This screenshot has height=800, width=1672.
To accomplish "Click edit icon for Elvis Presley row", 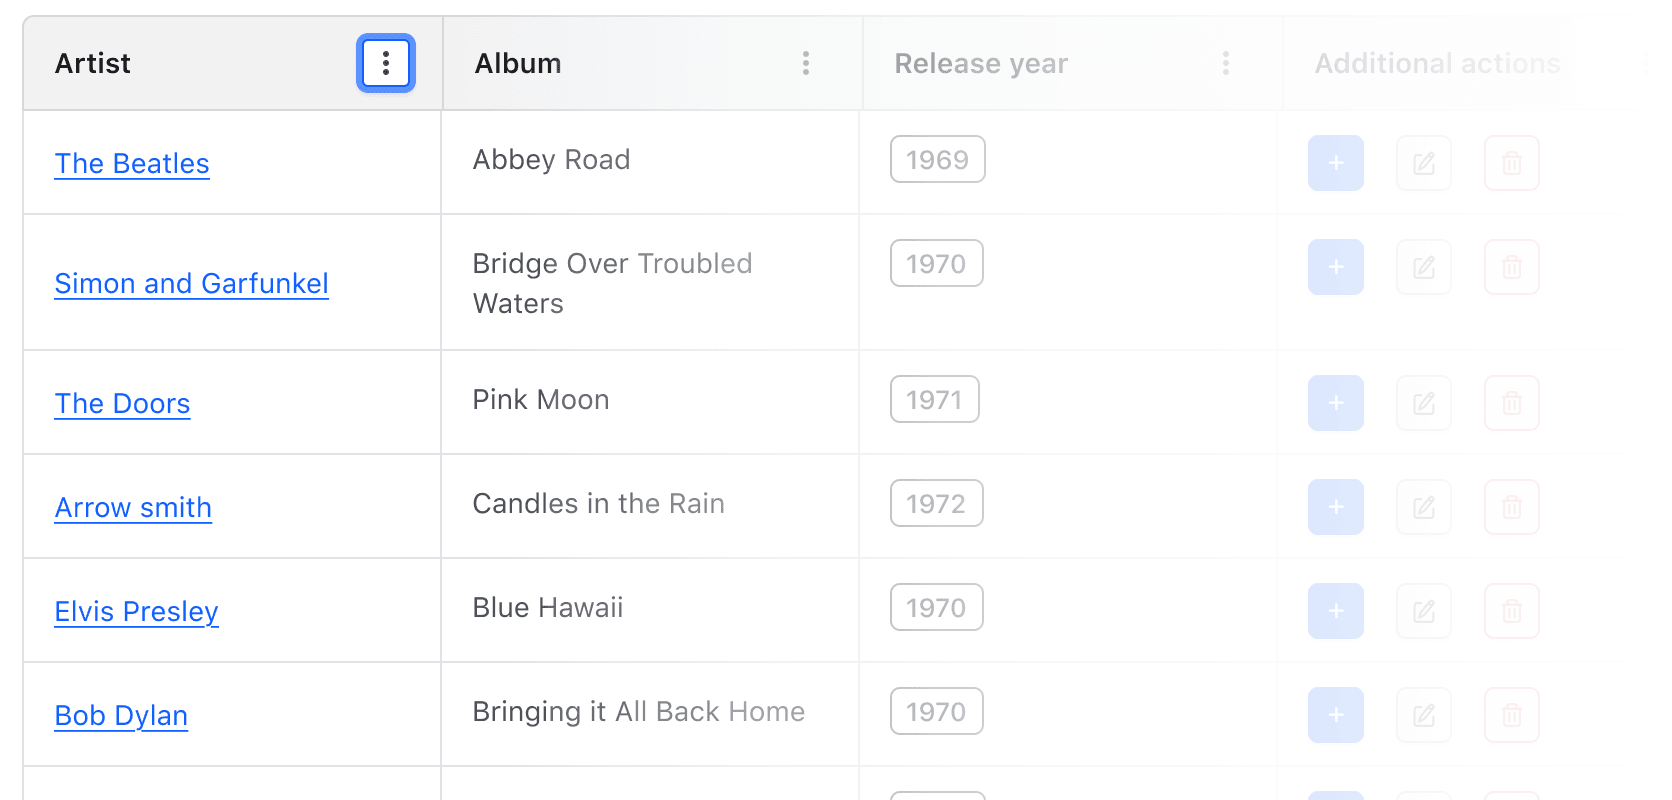I will click(1423, 611).
